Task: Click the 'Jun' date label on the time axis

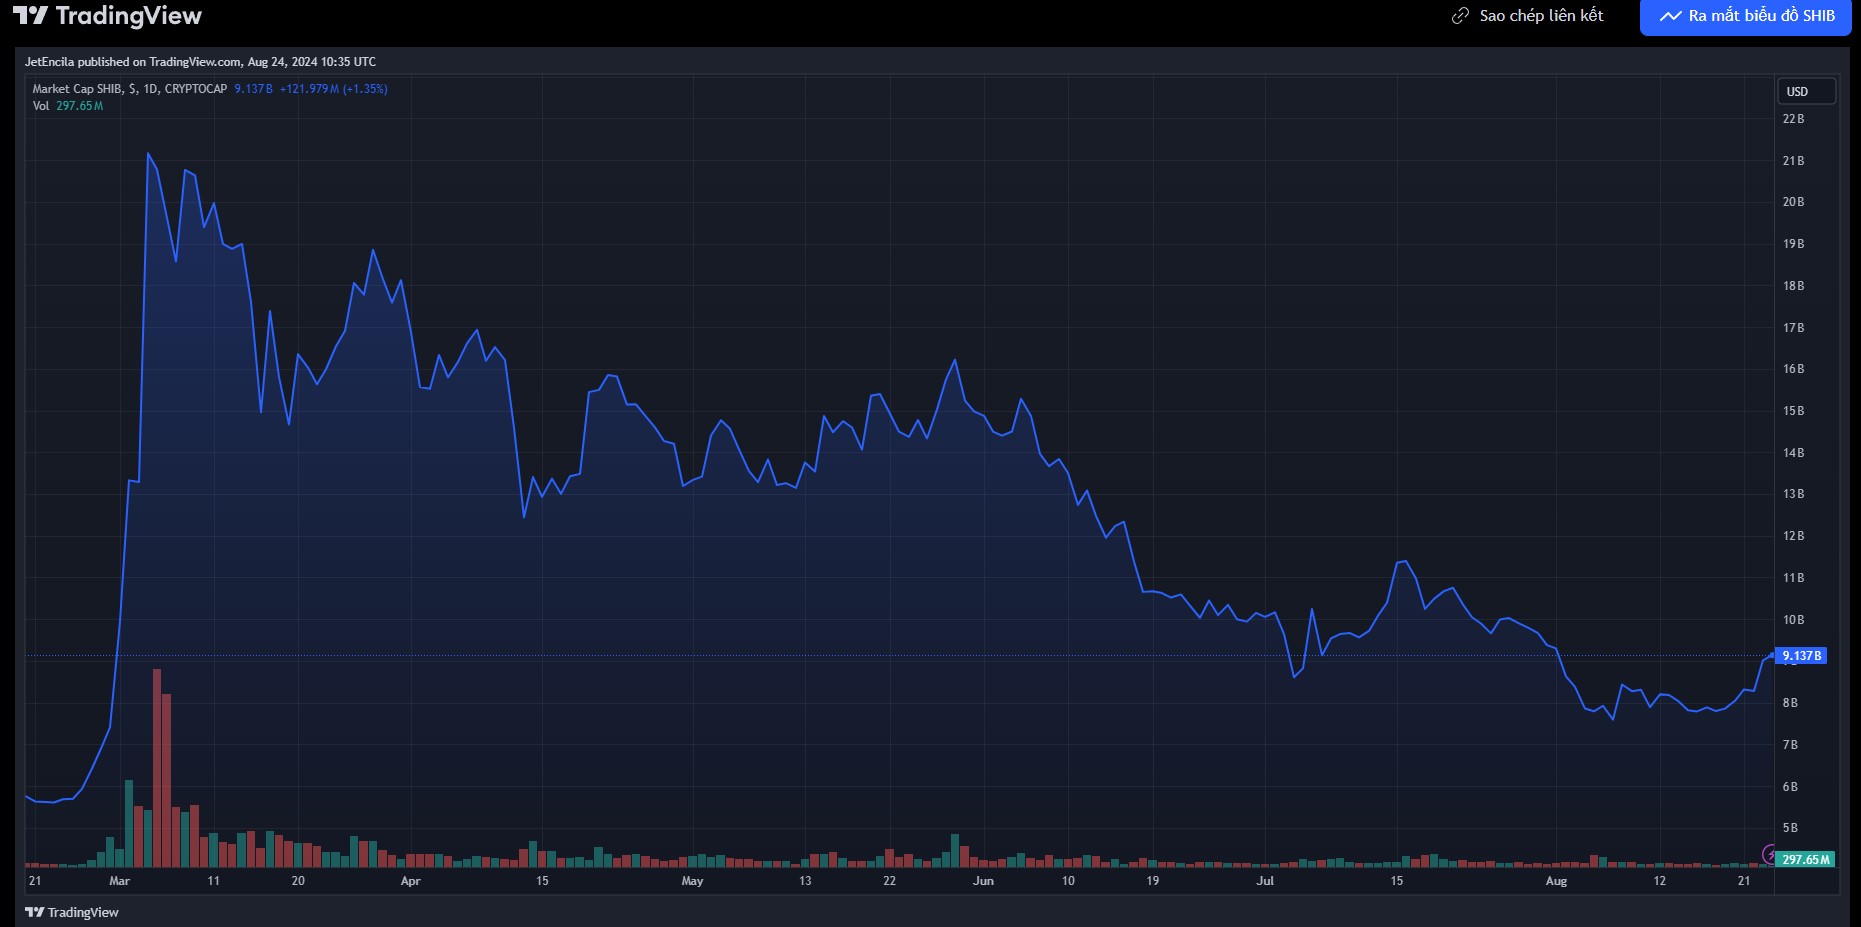Action: [x=983, y=881]
